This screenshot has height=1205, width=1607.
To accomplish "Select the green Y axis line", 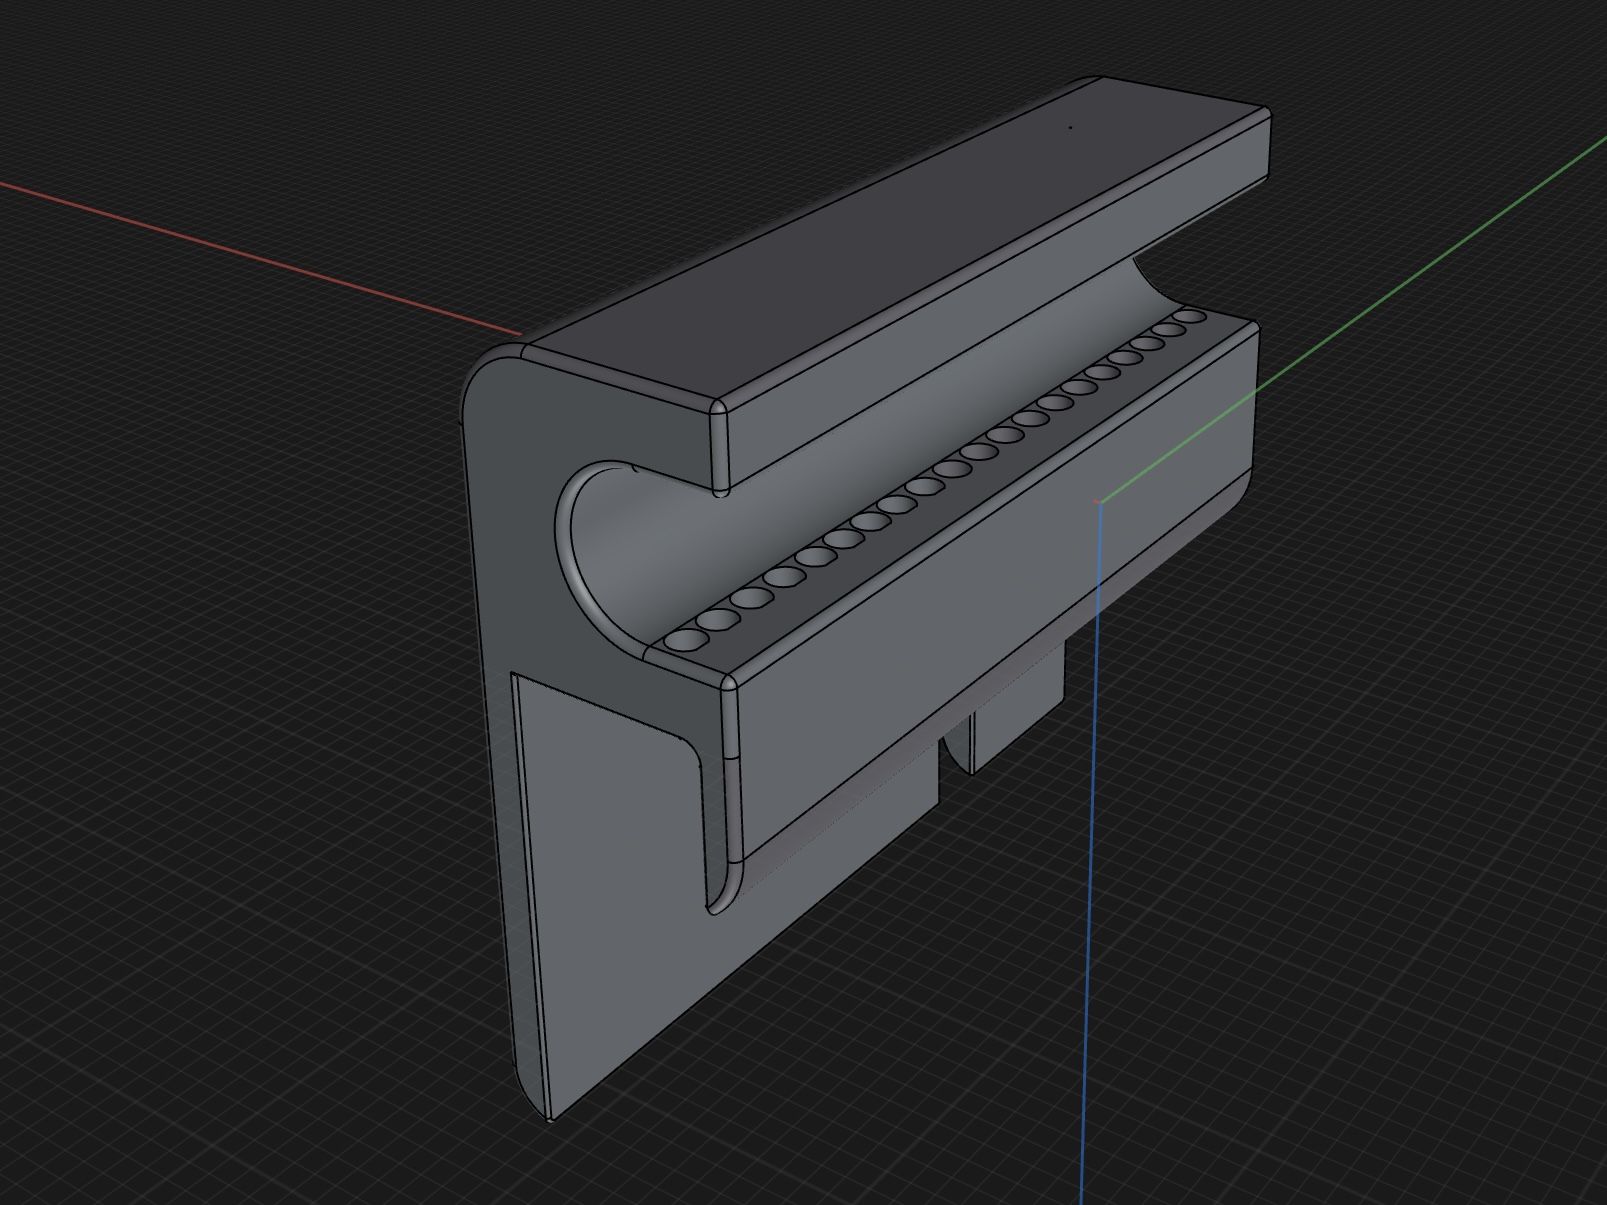I will pos(1352,318).
